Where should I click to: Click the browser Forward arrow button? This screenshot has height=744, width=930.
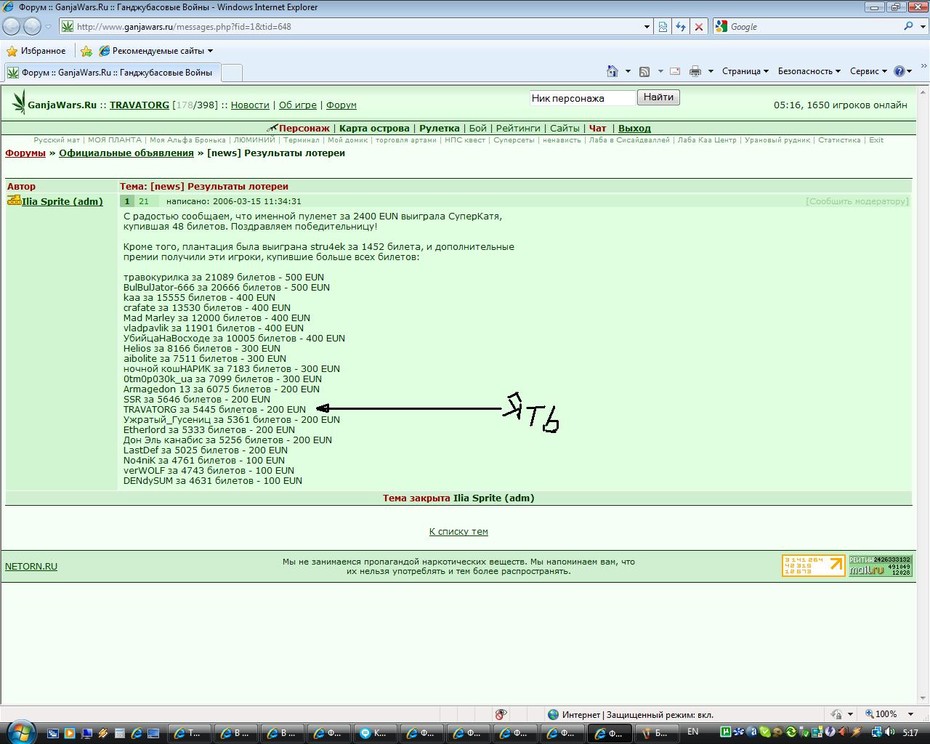tap(32, 26)
